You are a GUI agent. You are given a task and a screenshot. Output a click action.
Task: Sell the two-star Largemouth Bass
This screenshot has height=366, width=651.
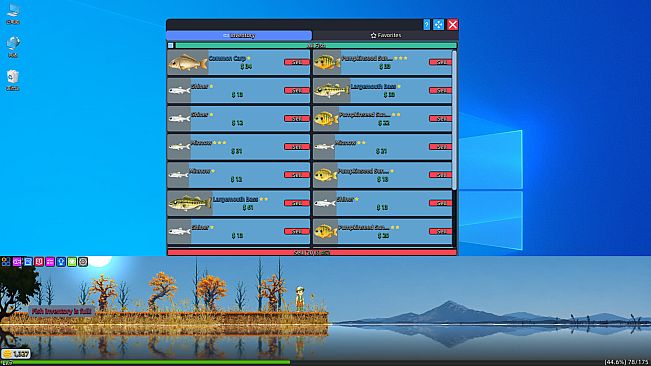point(296,203)
